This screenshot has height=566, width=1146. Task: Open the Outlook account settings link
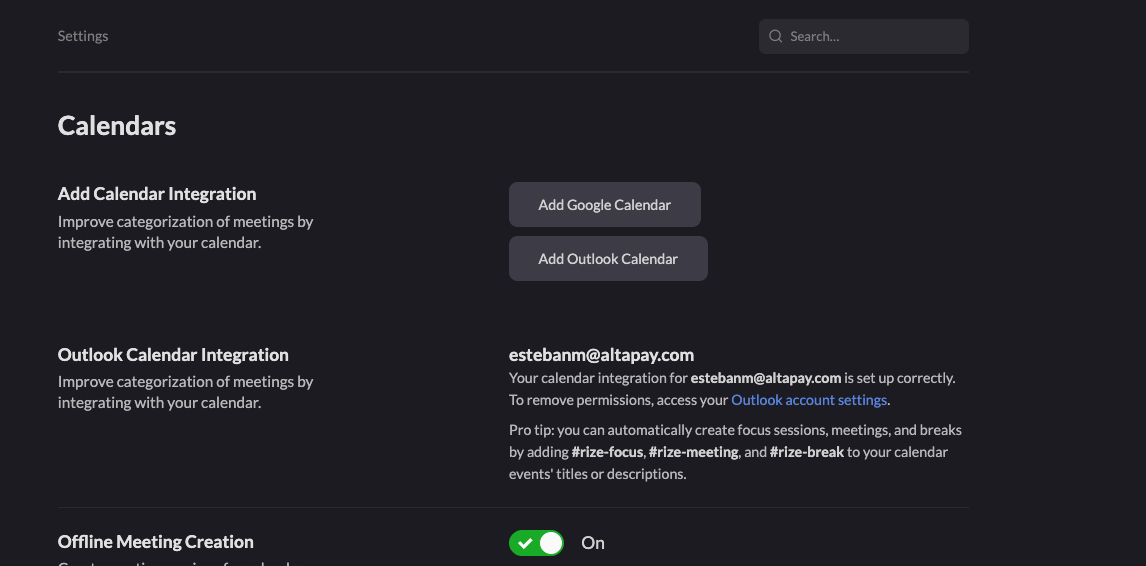click(809, 400)
